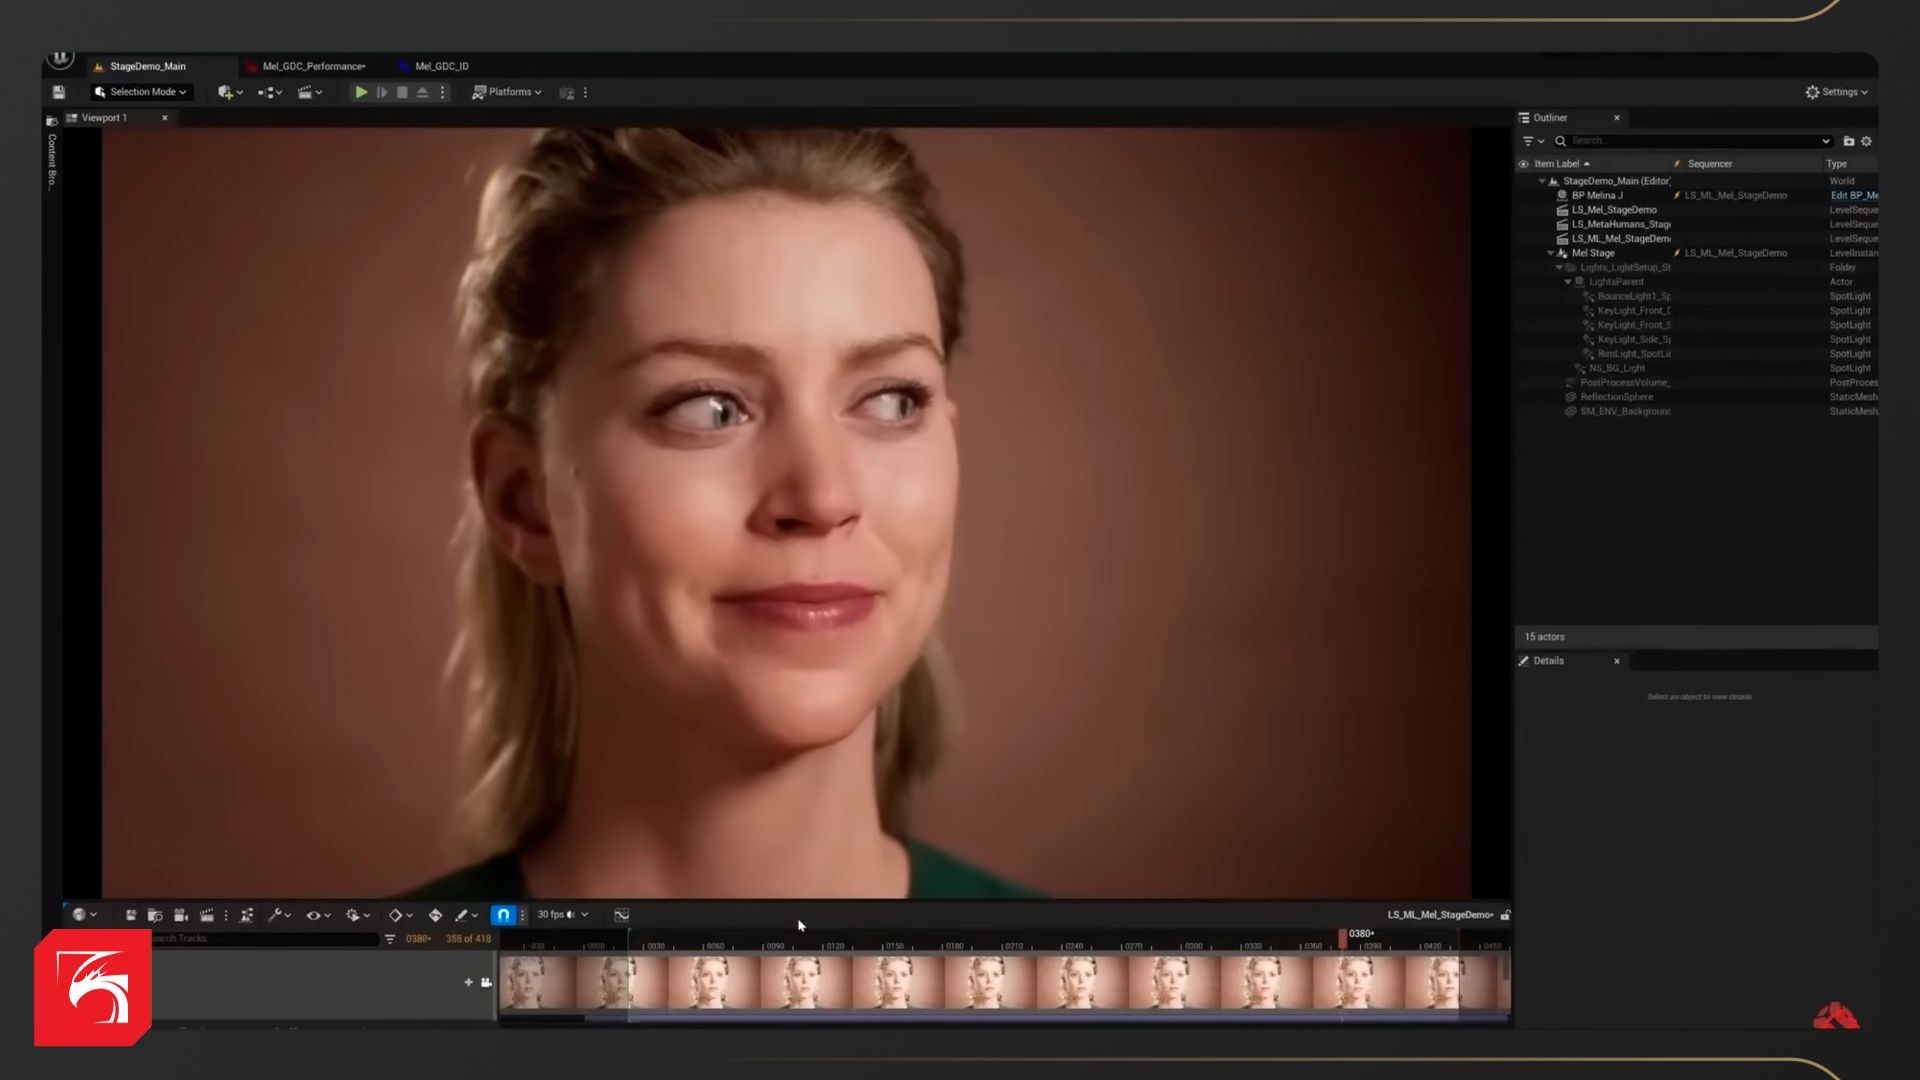Click the red playhead marker at 0380
Screen dimensions: 1920x1080
[1342, 937]
